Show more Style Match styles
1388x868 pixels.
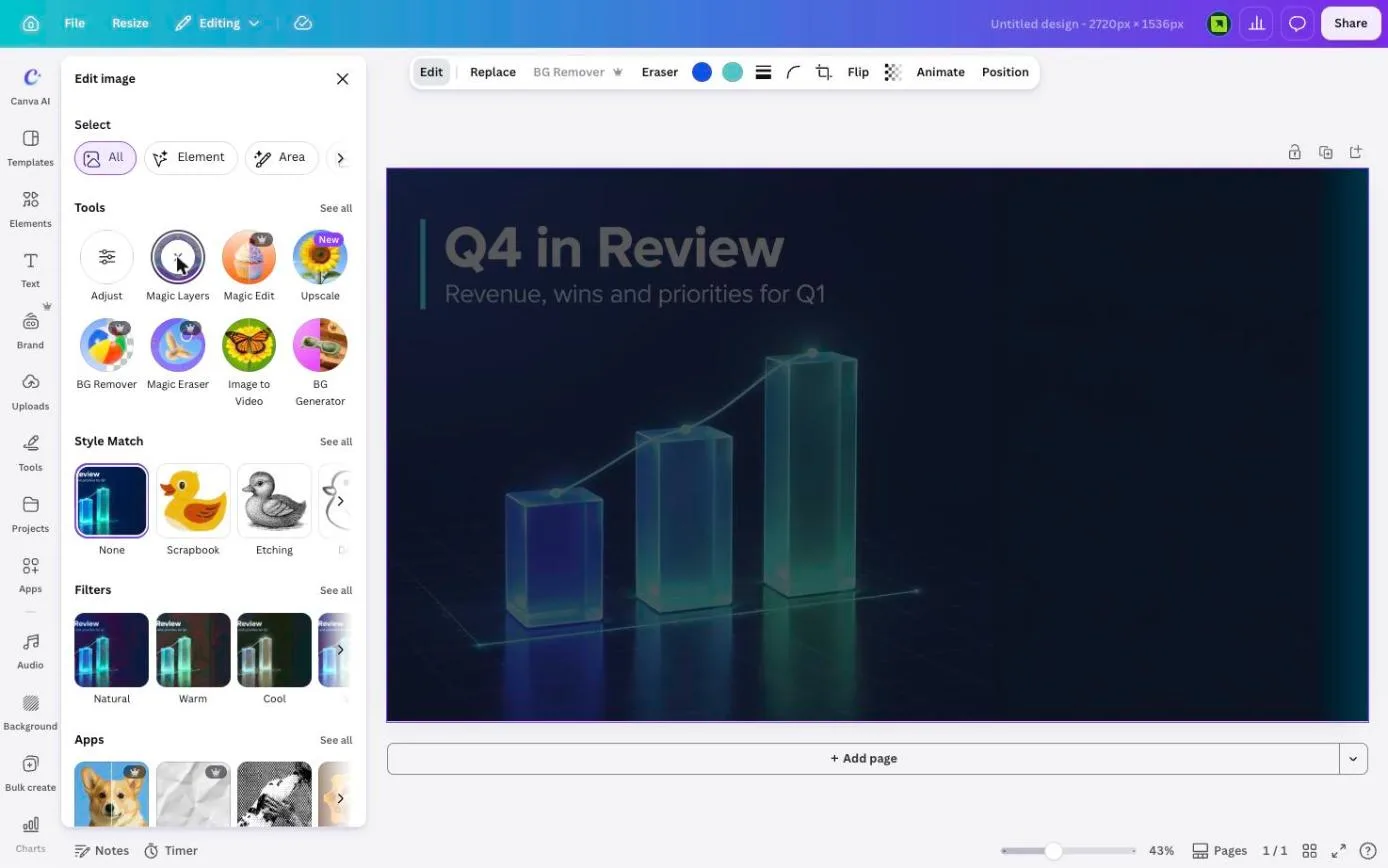tap(340, 501)
